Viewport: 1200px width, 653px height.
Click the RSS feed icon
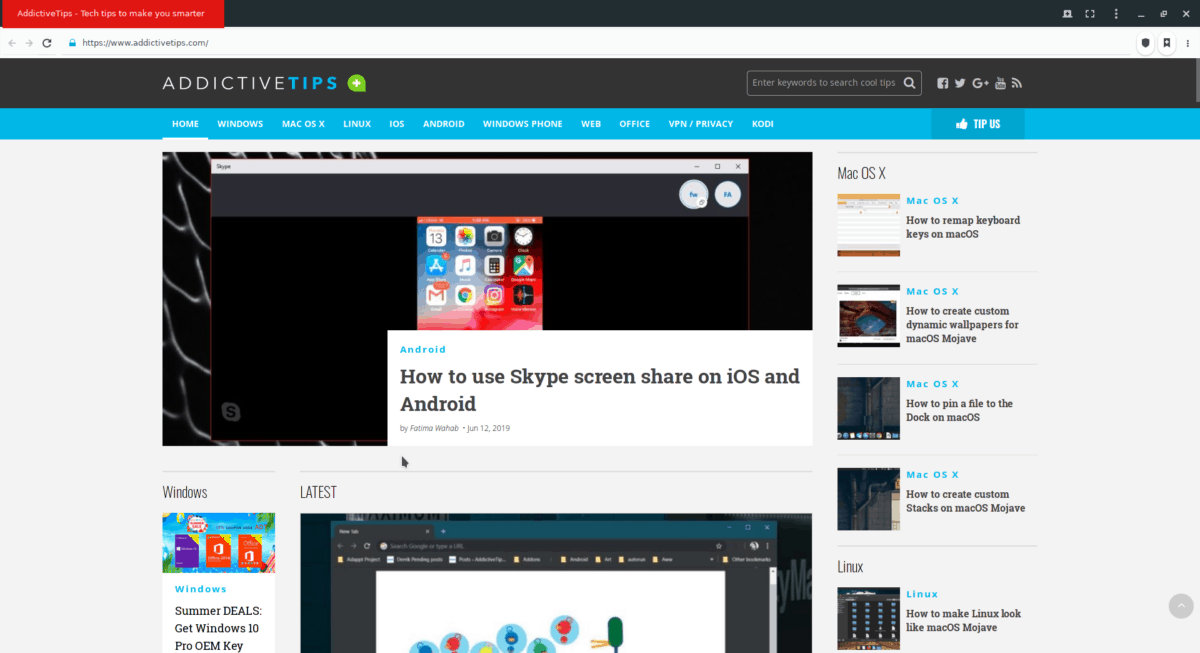[1017, 83]
